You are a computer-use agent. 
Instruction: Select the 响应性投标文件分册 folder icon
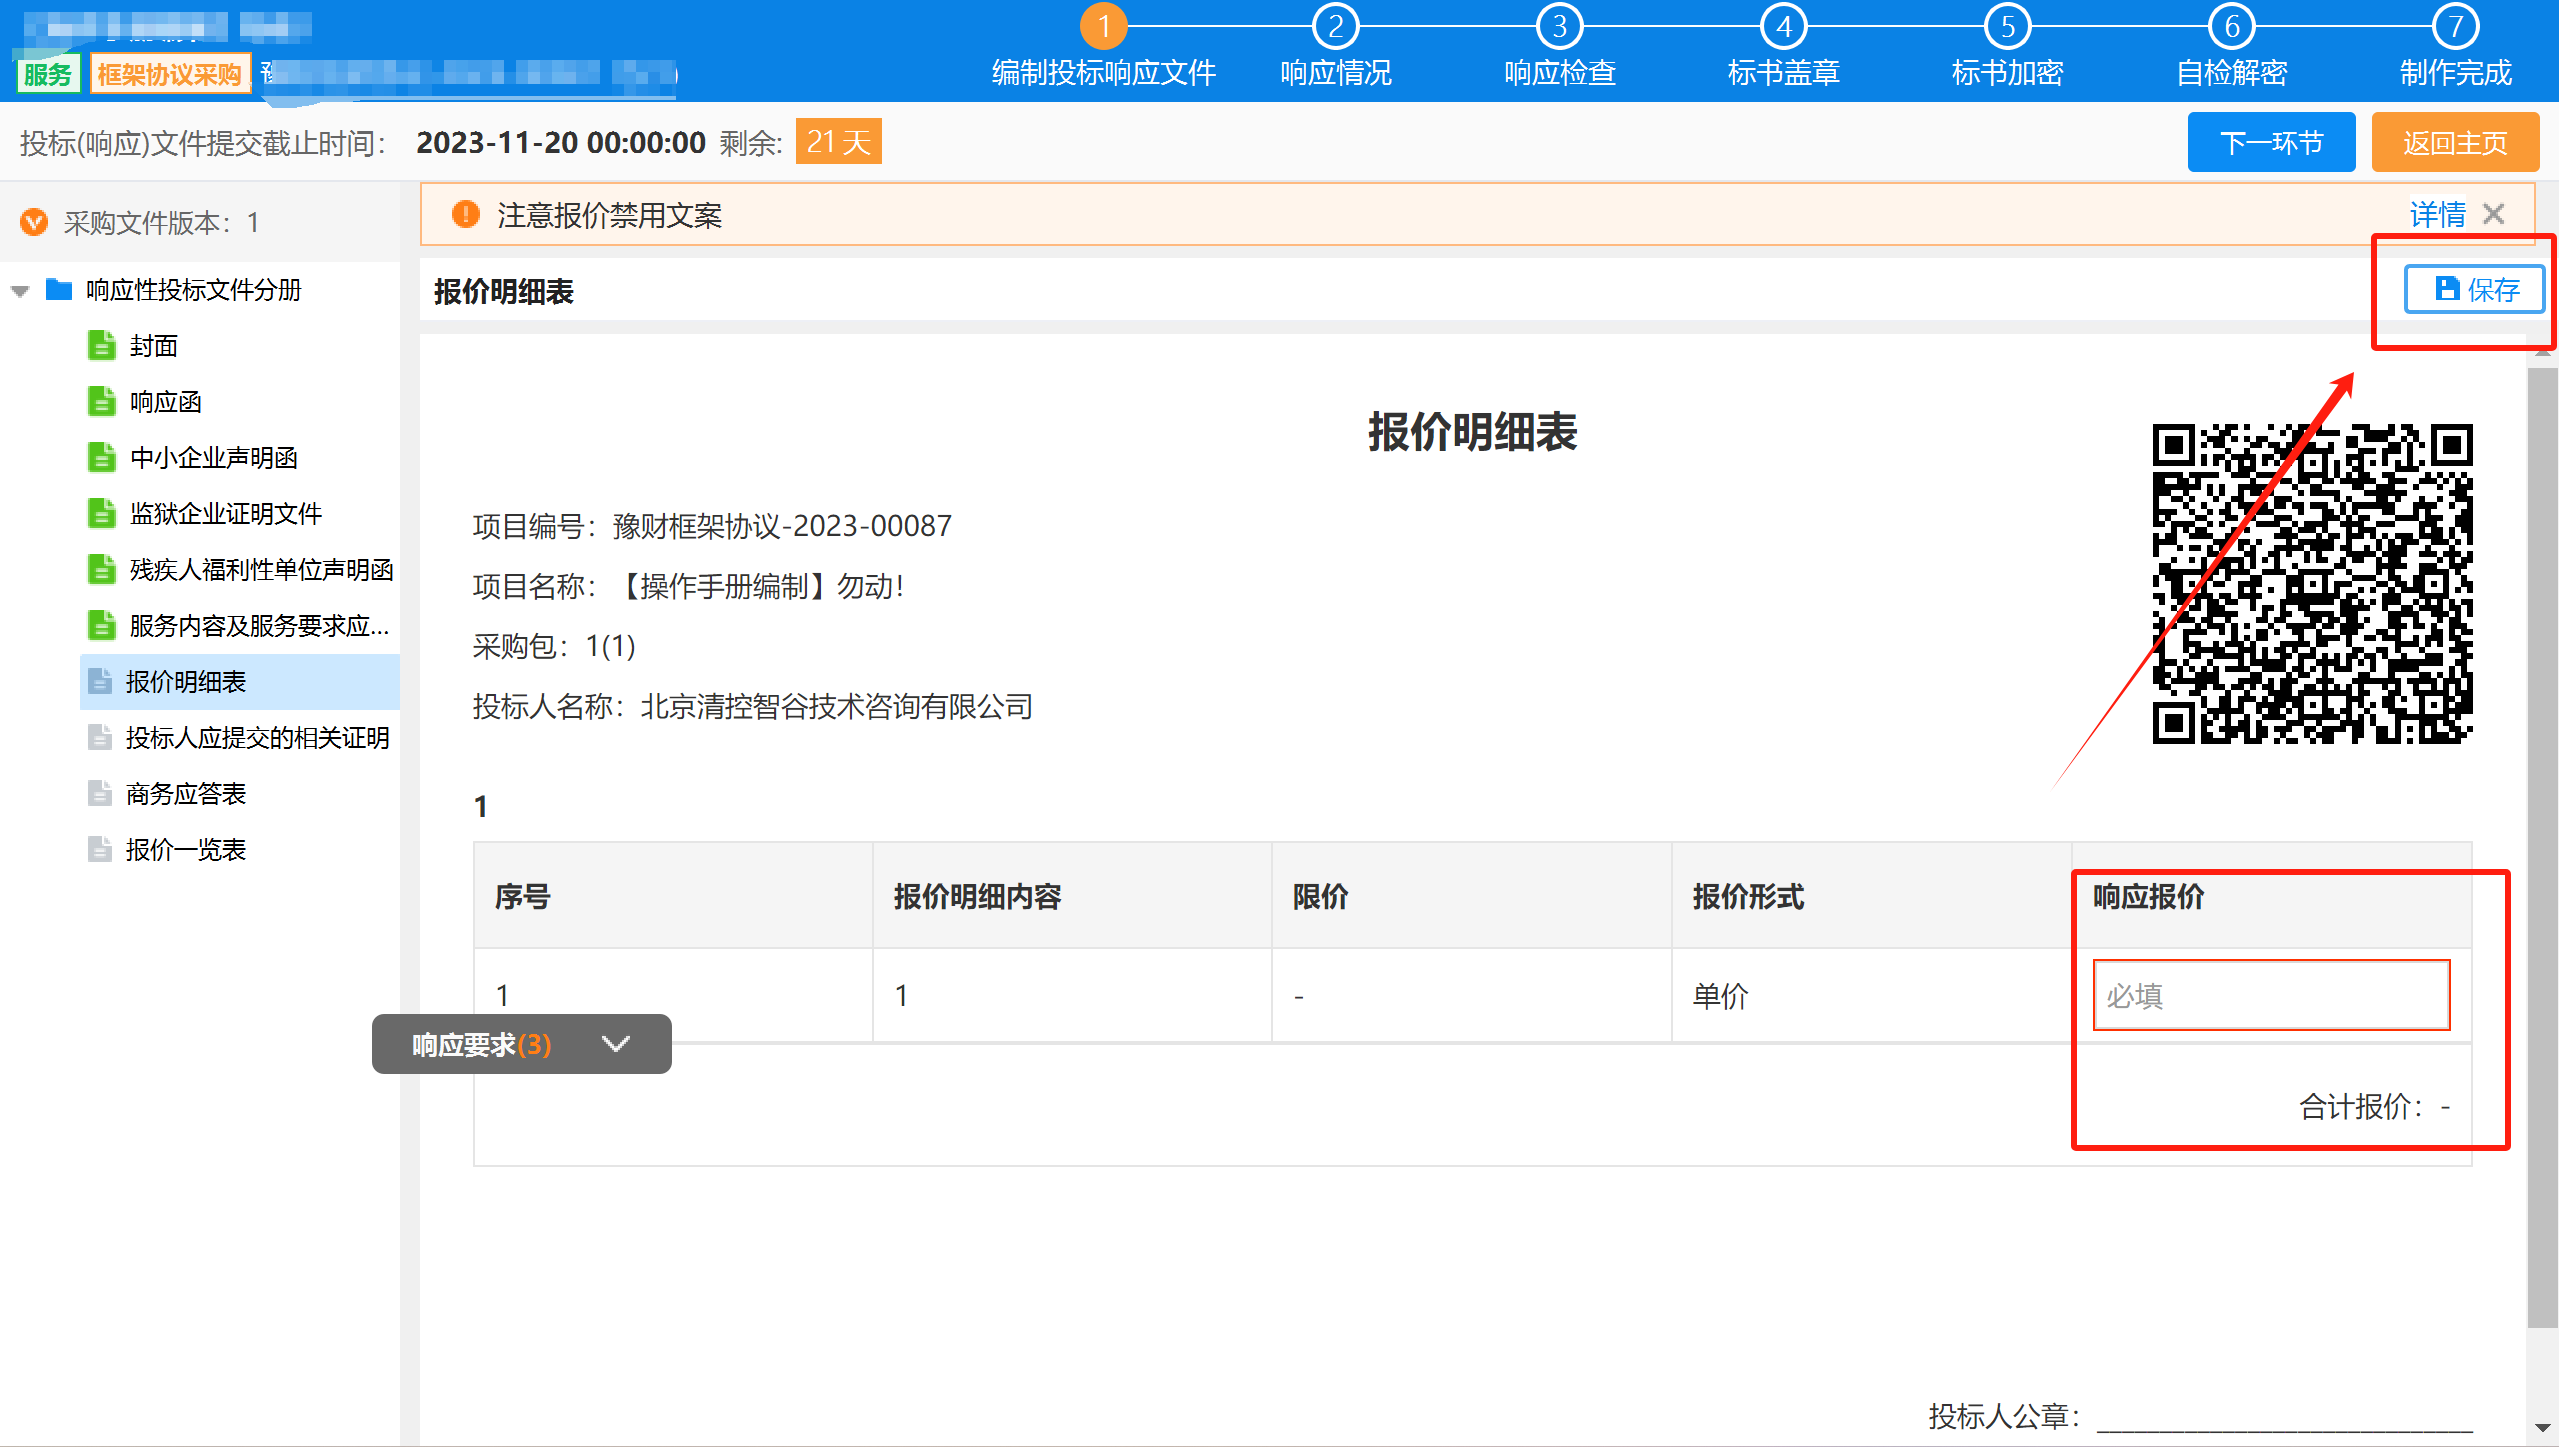click(x=59, y=290)
